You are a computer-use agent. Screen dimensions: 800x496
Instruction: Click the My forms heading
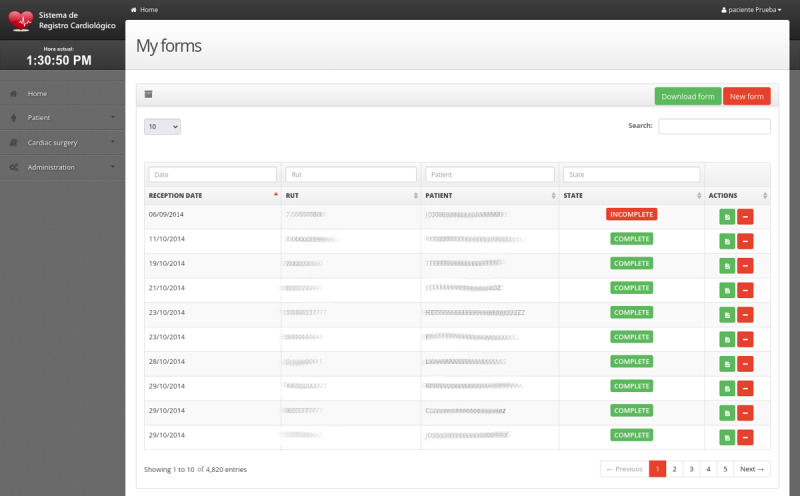169,46
